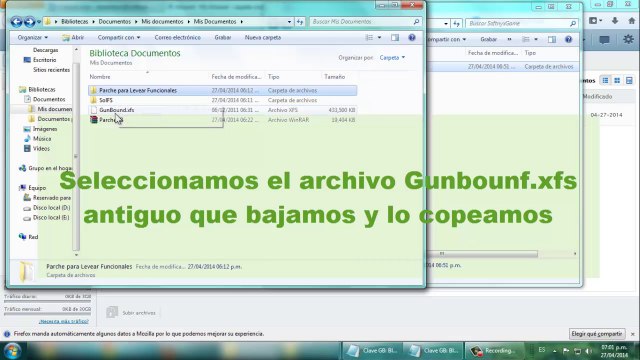Image resolution: width=640 pixels, height=360 pixels.
Task: Open ES language indicator in tray
Action: [542, 350]
